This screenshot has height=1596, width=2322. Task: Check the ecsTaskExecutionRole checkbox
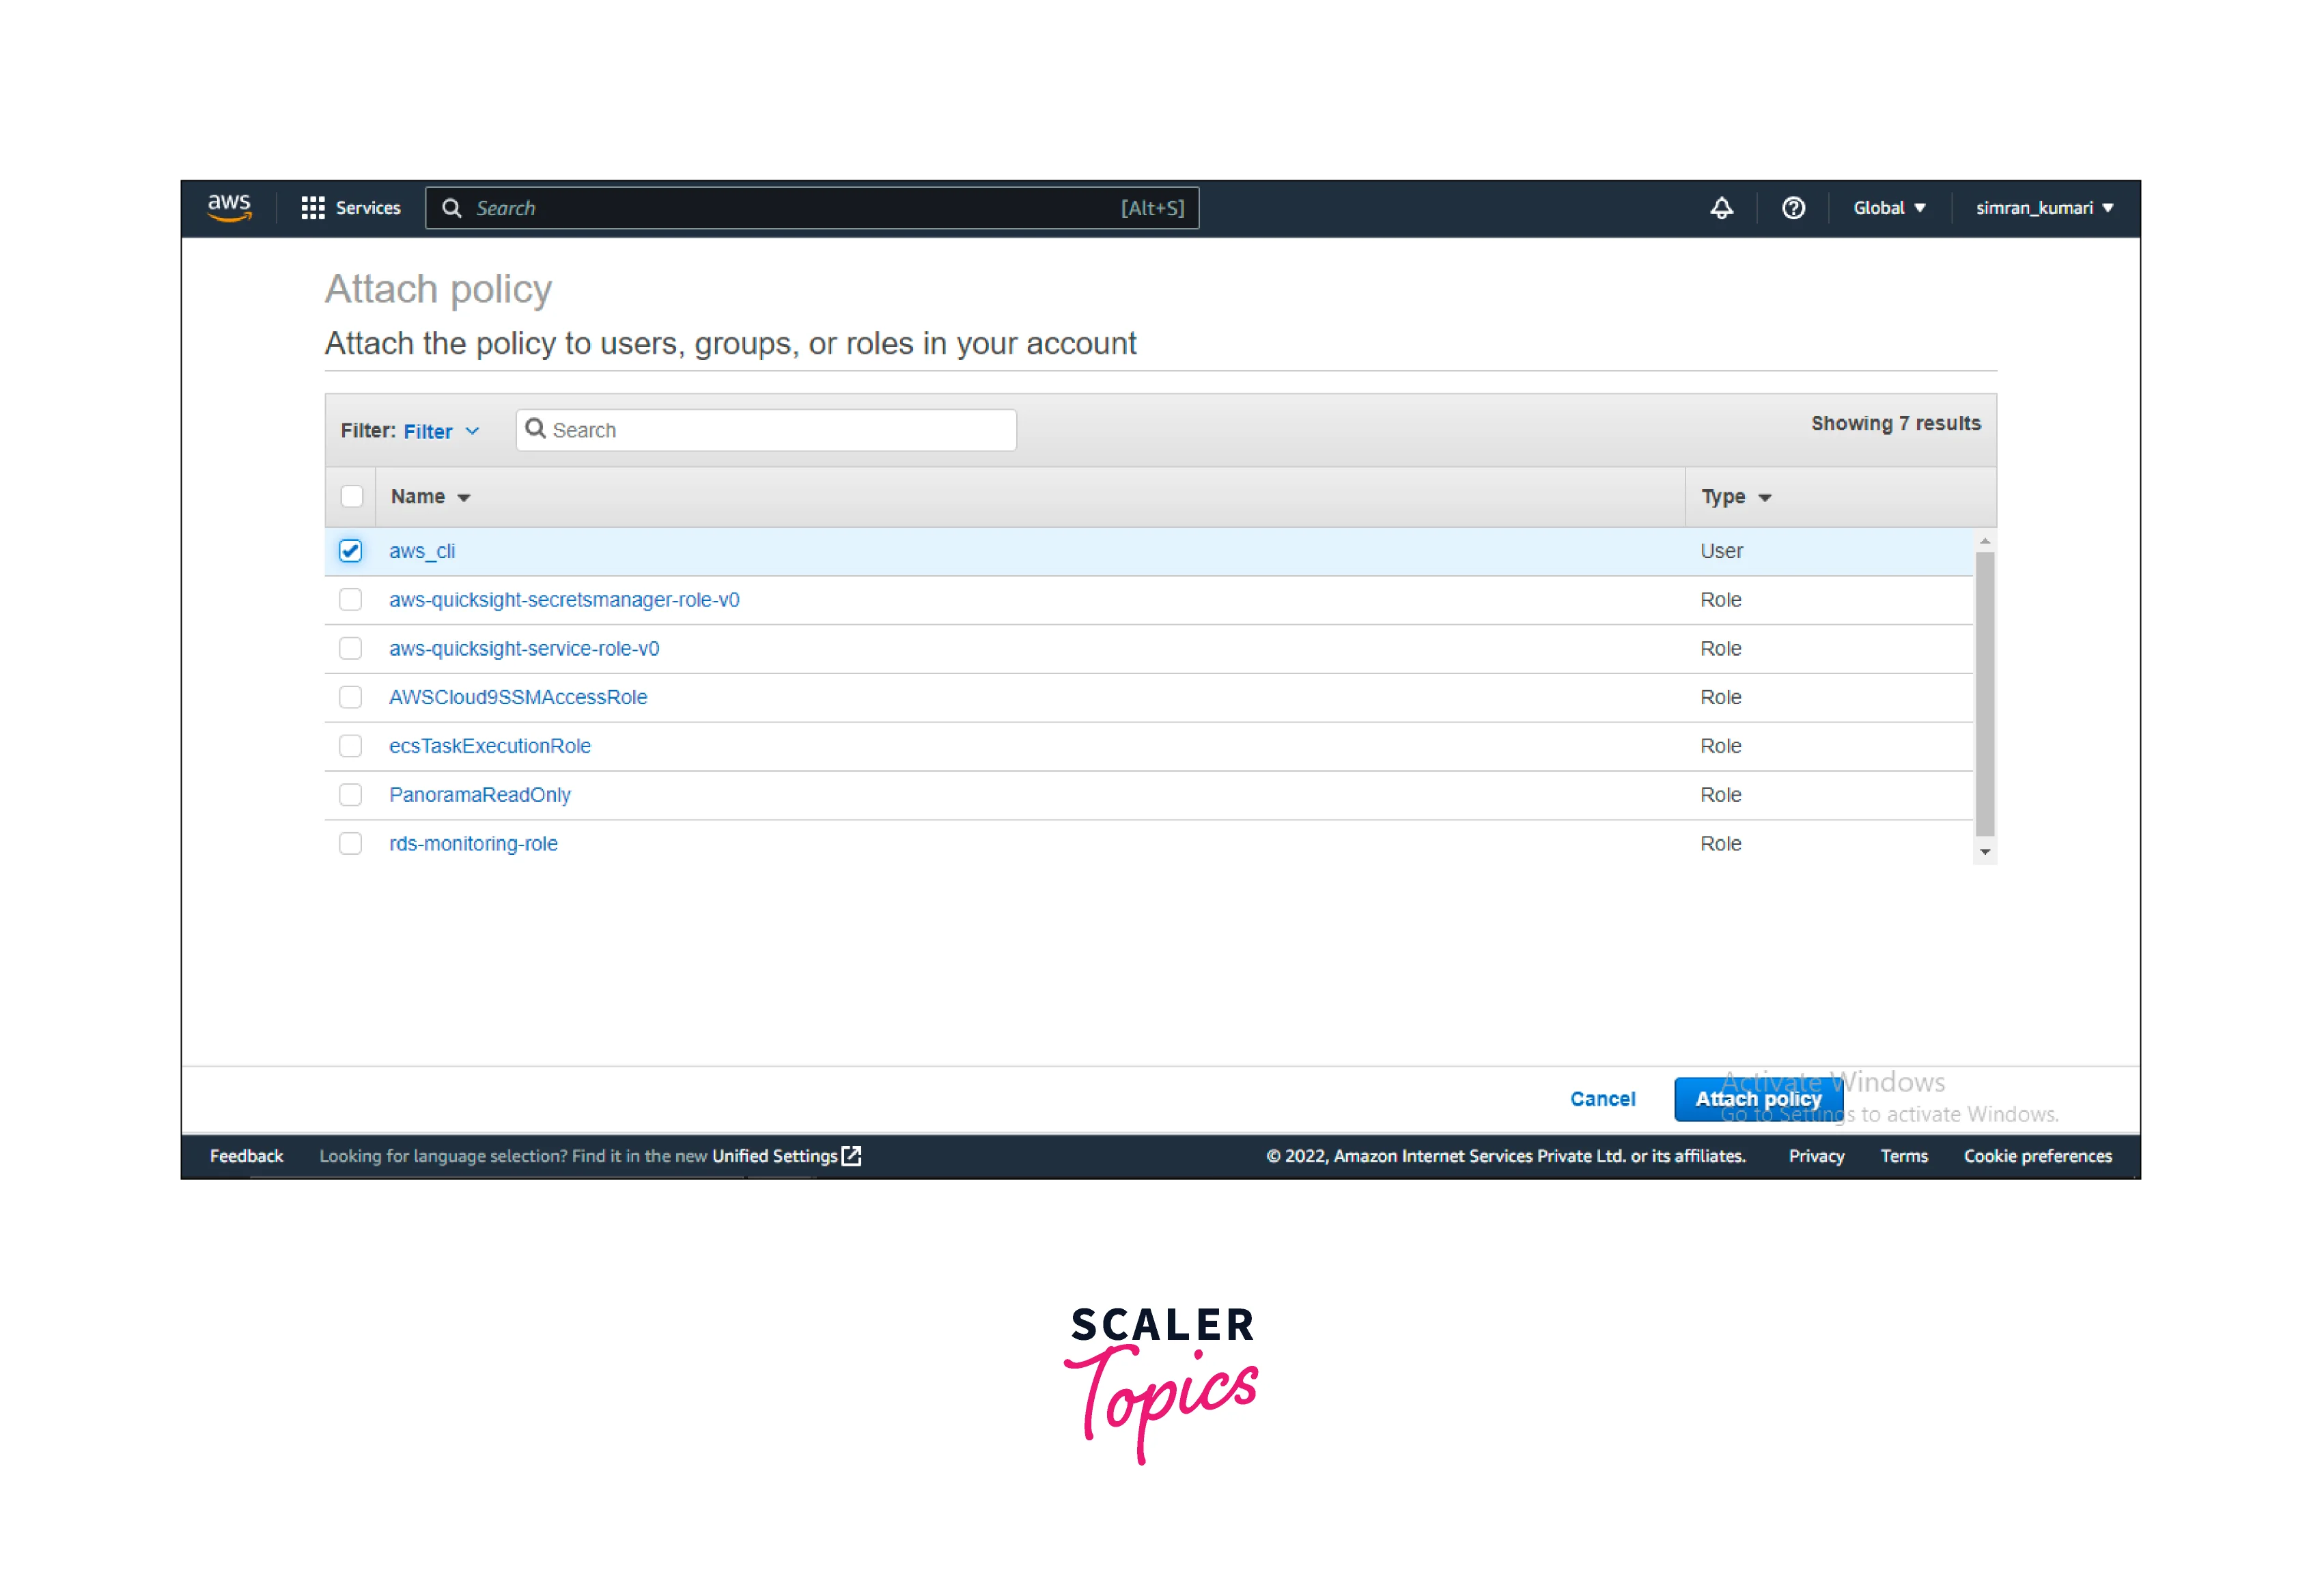click(x=350, y=746)
